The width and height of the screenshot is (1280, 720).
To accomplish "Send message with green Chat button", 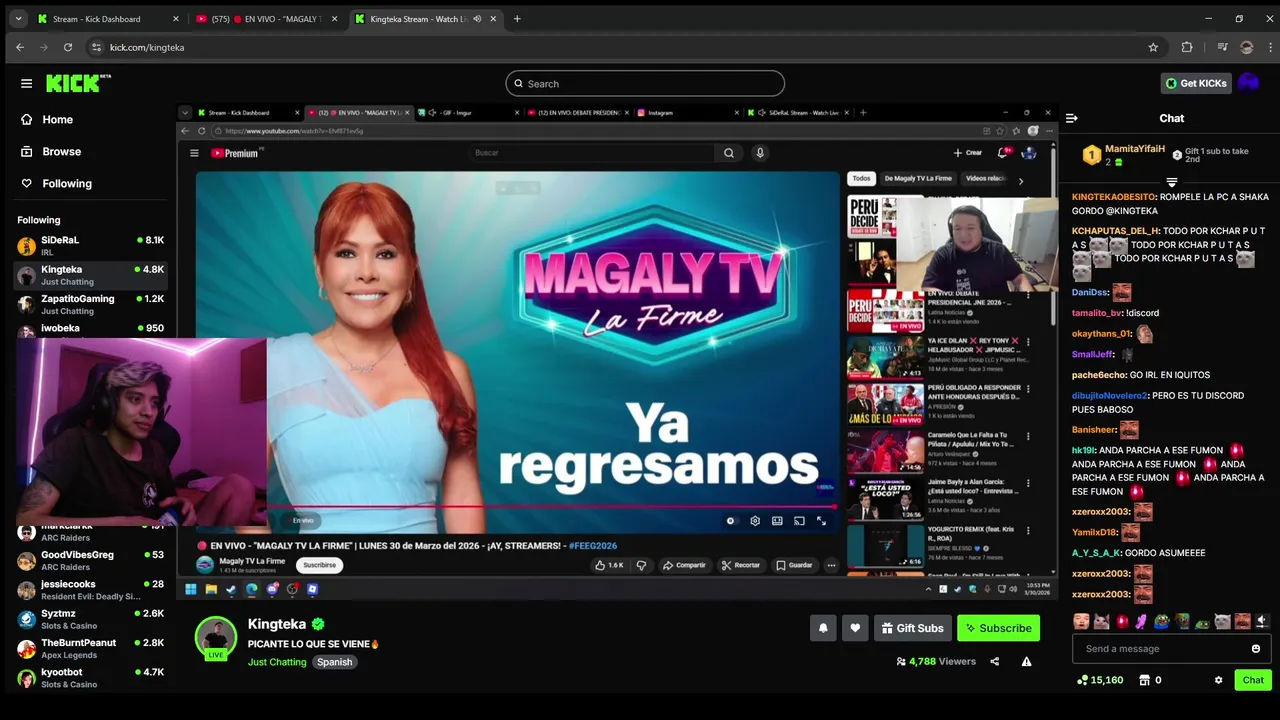I will (x=1253, y=680).
